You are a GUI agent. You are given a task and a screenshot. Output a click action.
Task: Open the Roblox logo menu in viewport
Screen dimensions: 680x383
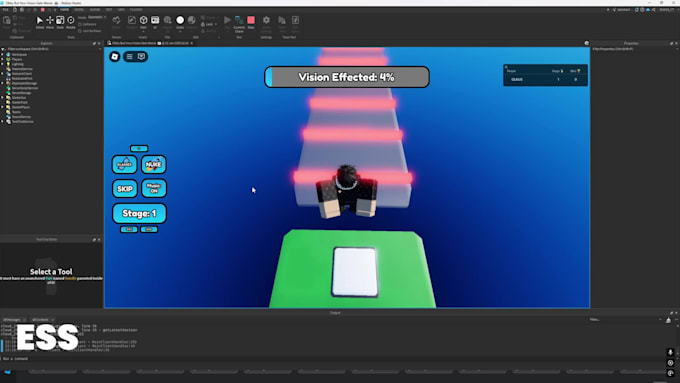(x=114, y=57)
